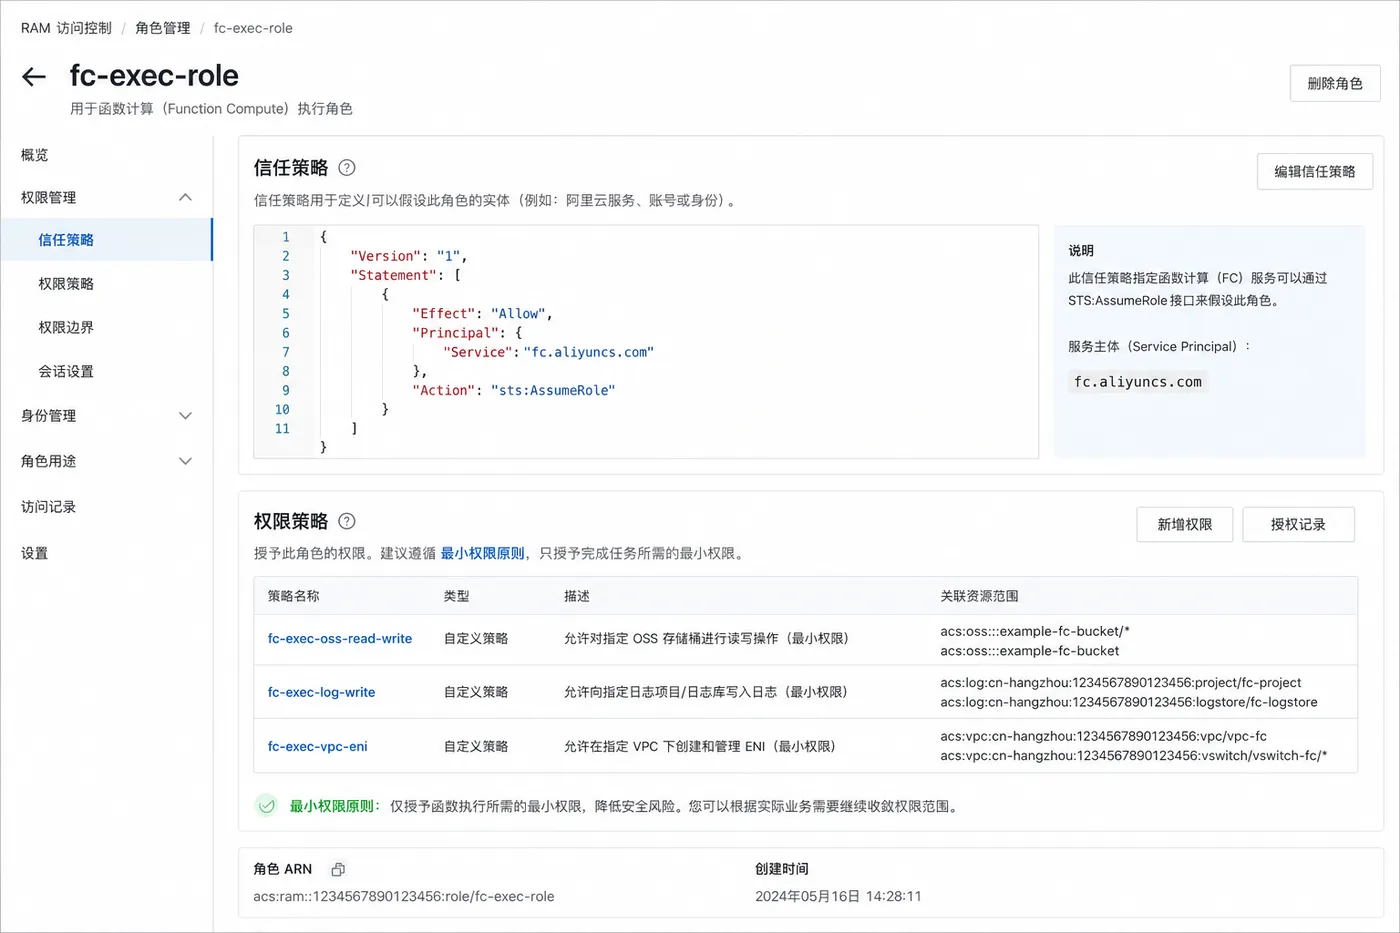Copy the role ARN using copy icon
The image size is (1400, 933).
(338, 869)
